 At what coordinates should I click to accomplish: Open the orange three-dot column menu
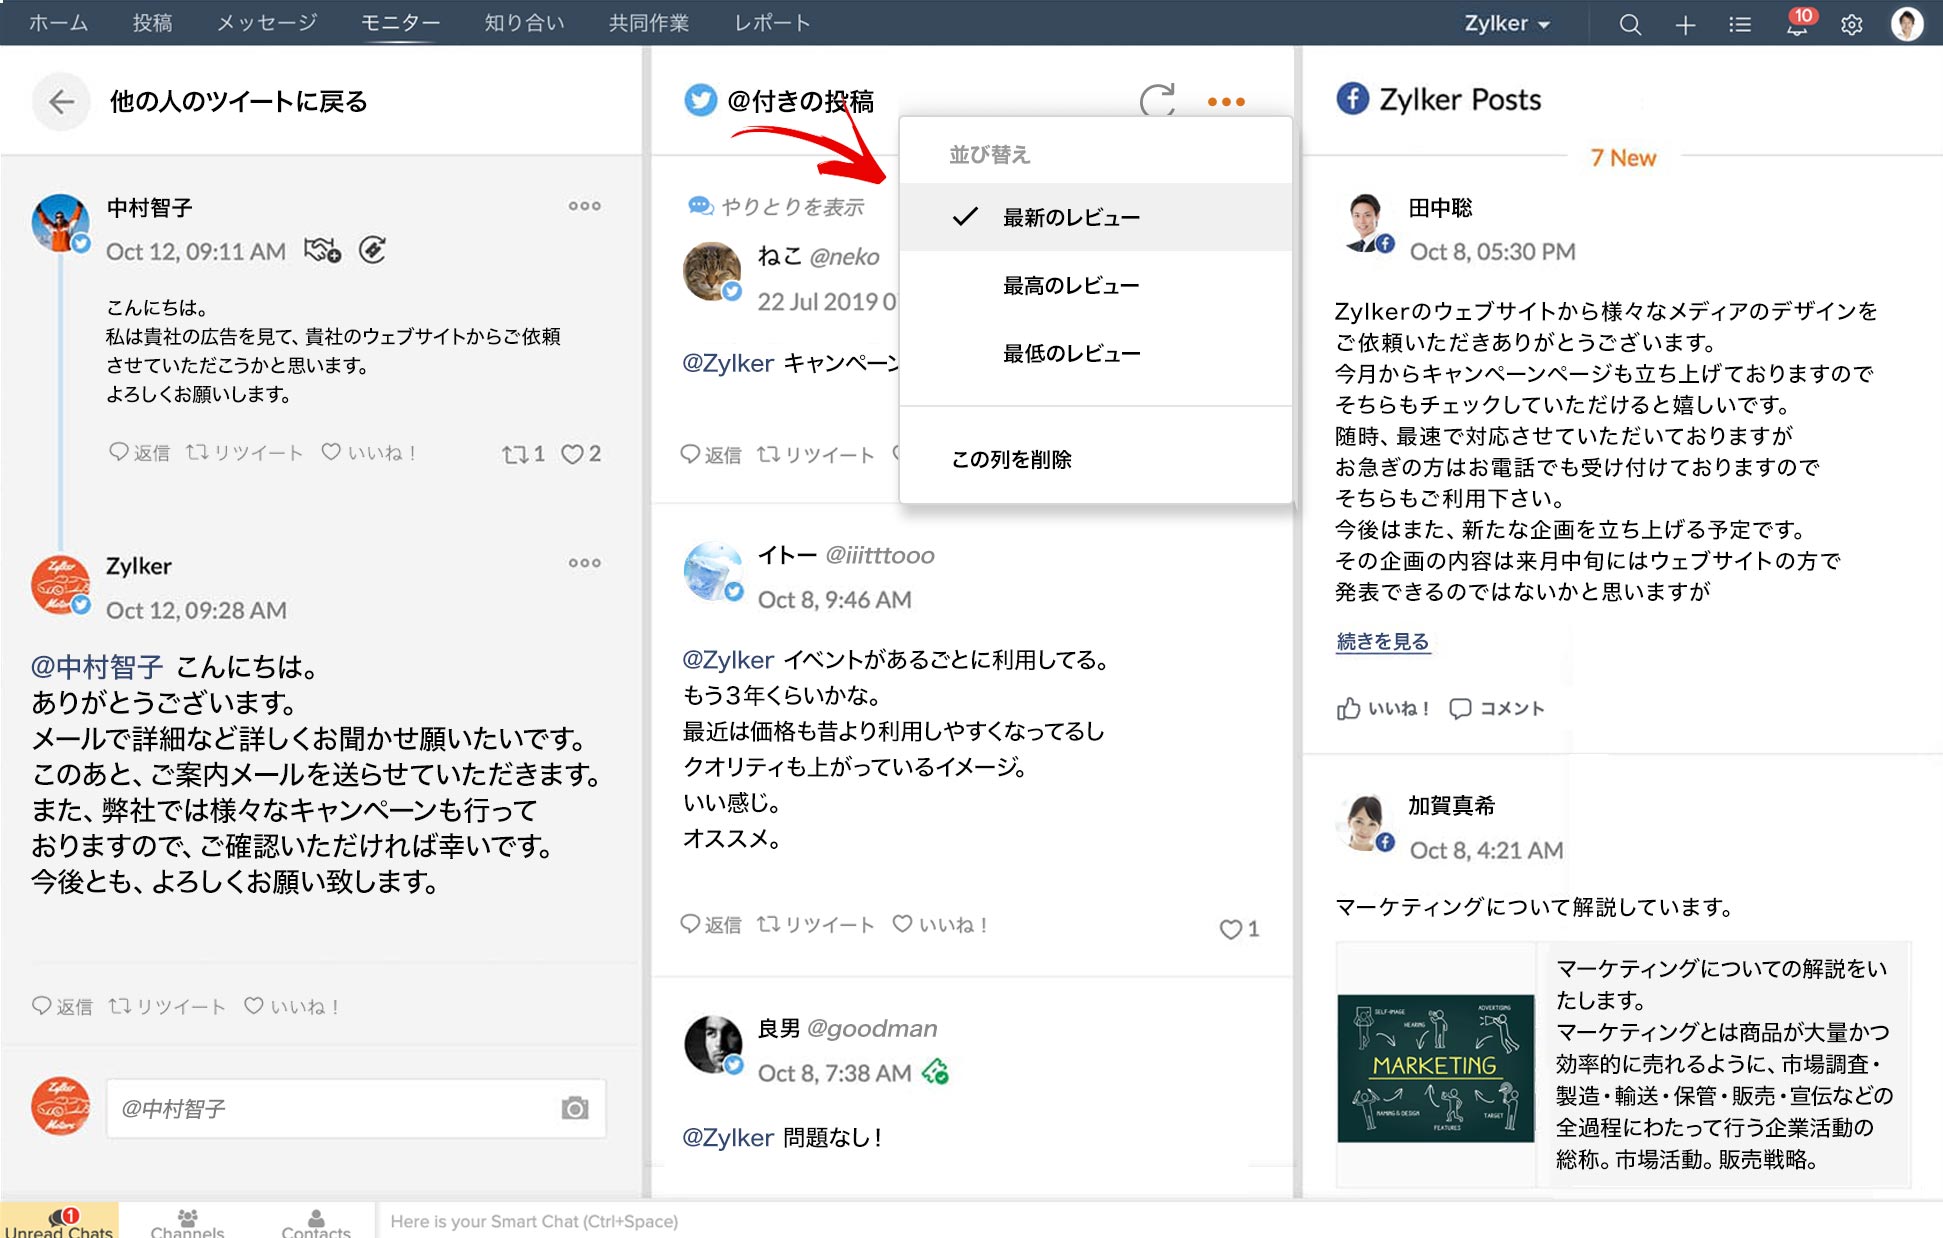1226,101
